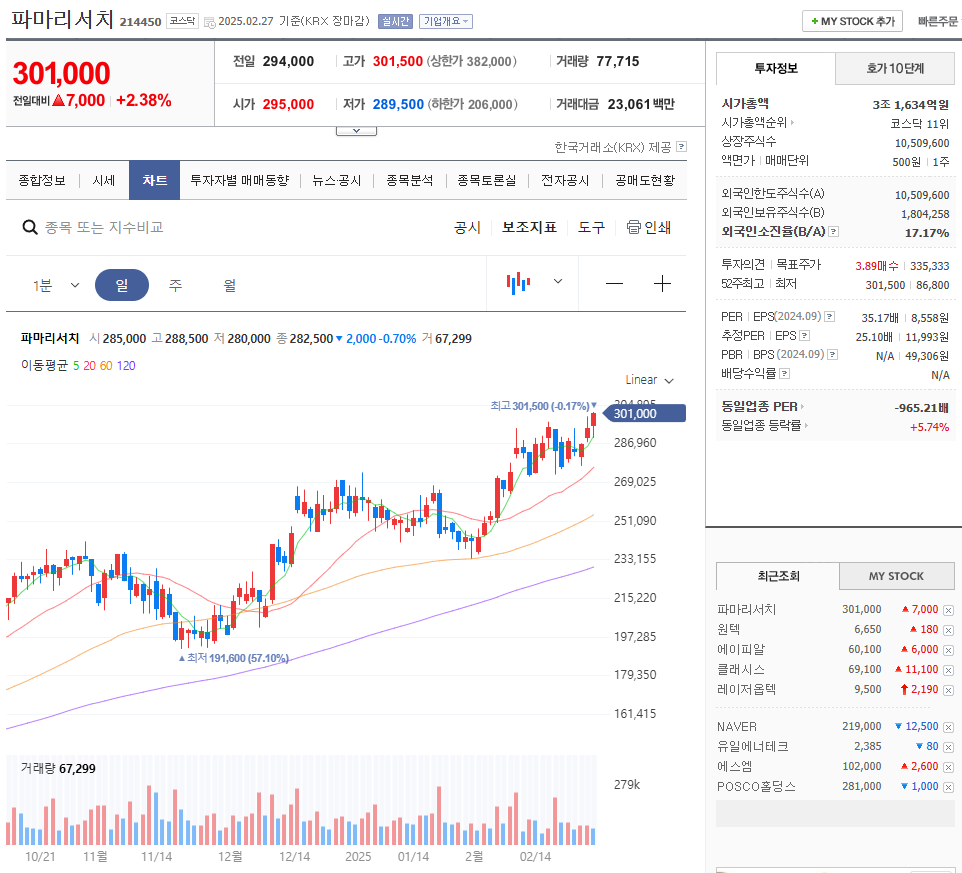This screenshot has width=962, height=873.
Task: Open the 종목토론실 tab
Action: point(487,180)
